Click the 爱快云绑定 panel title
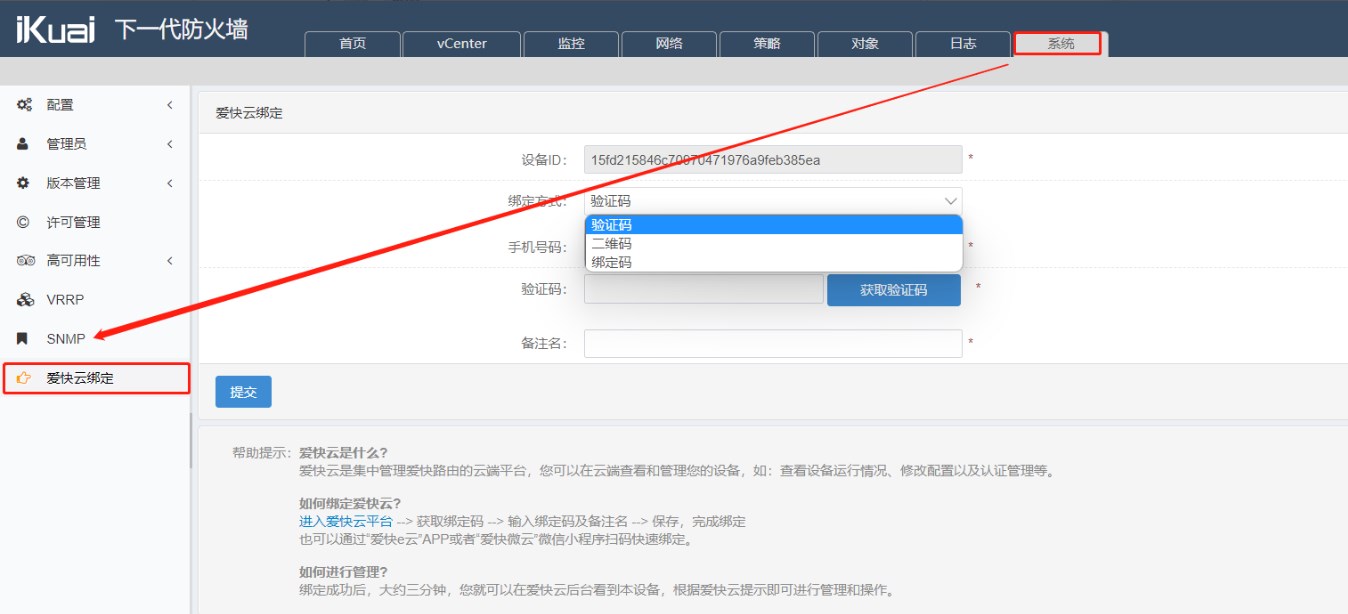The height and width of the screenshot is (614, 1348). tap(249, 113)
